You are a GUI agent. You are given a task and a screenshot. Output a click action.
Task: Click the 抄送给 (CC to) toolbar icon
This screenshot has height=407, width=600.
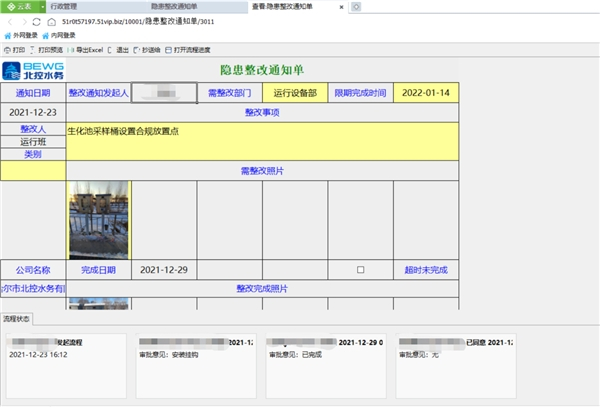coord(149,49)
